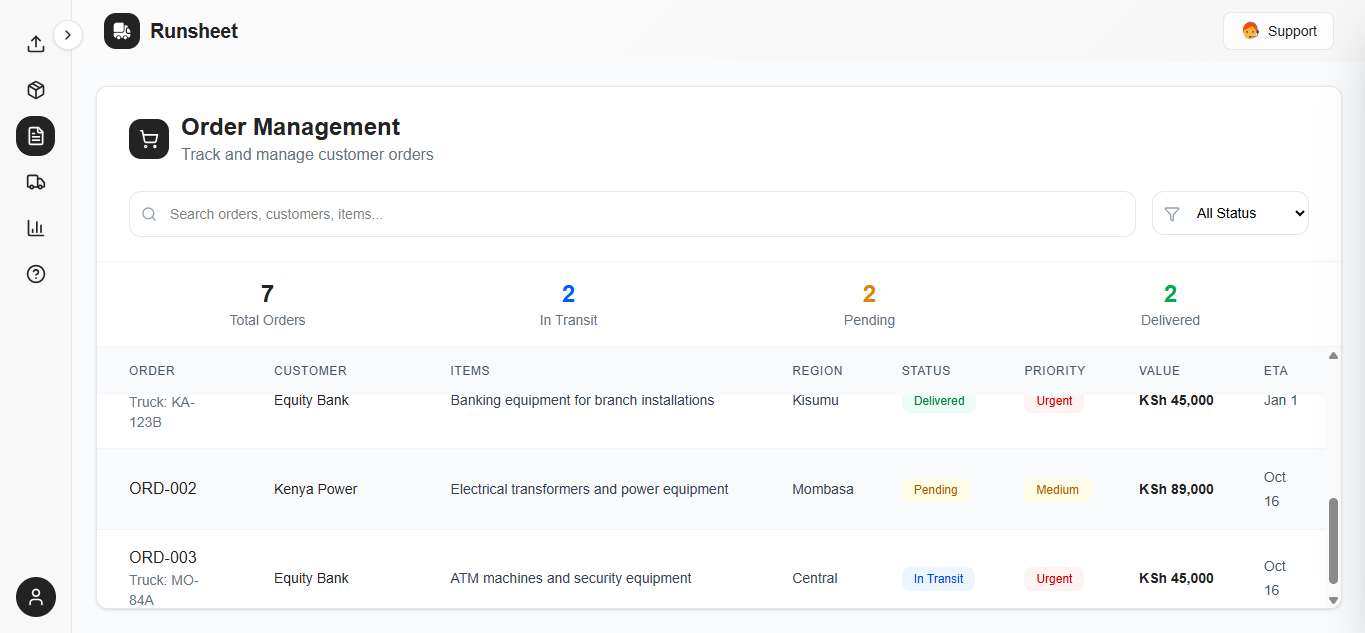Click the Runsheet truck logo

122,31
